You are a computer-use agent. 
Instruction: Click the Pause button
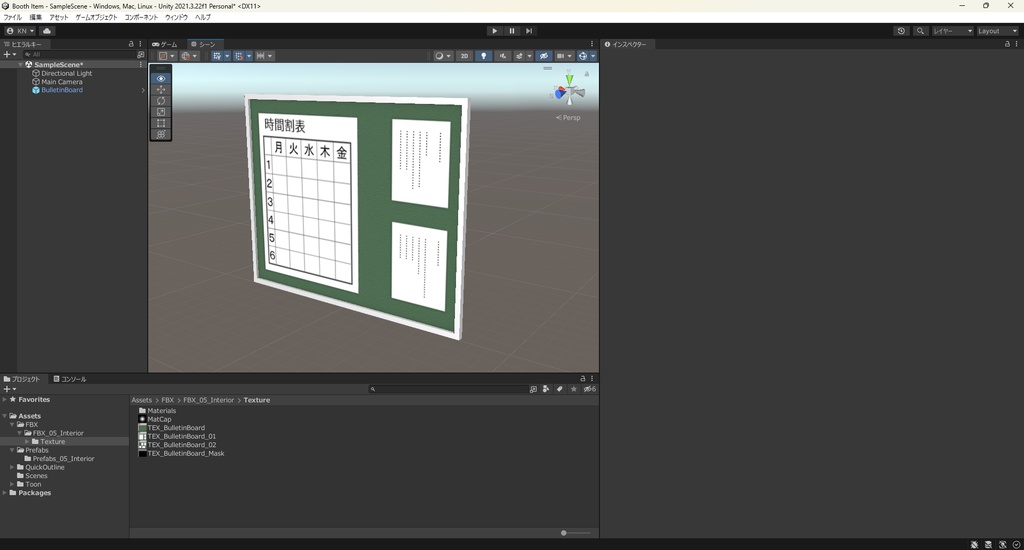click(512, 31)
